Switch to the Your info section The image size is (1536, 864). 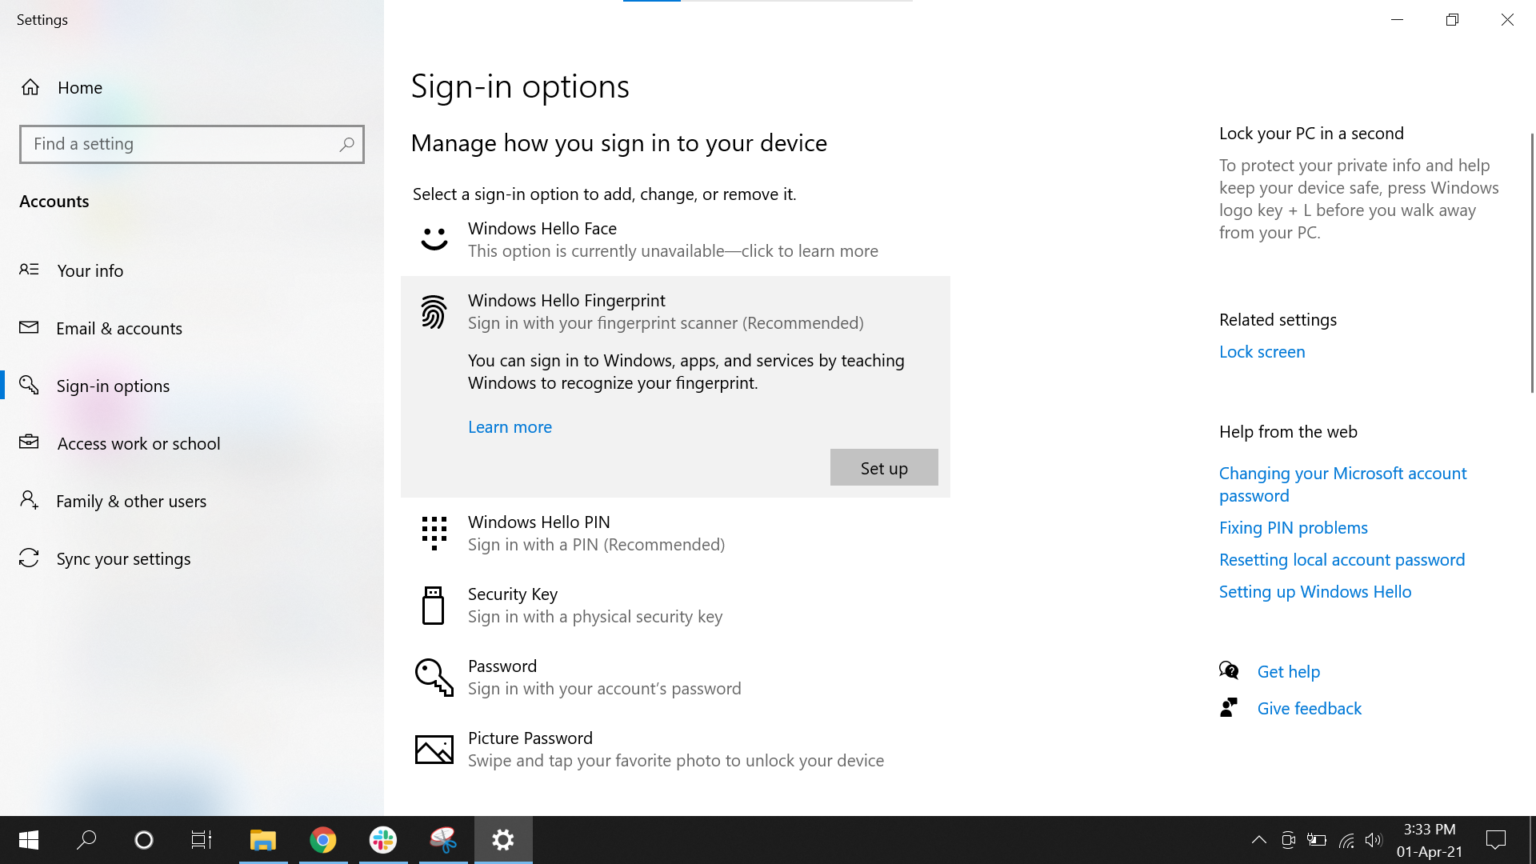coord(91,270)
